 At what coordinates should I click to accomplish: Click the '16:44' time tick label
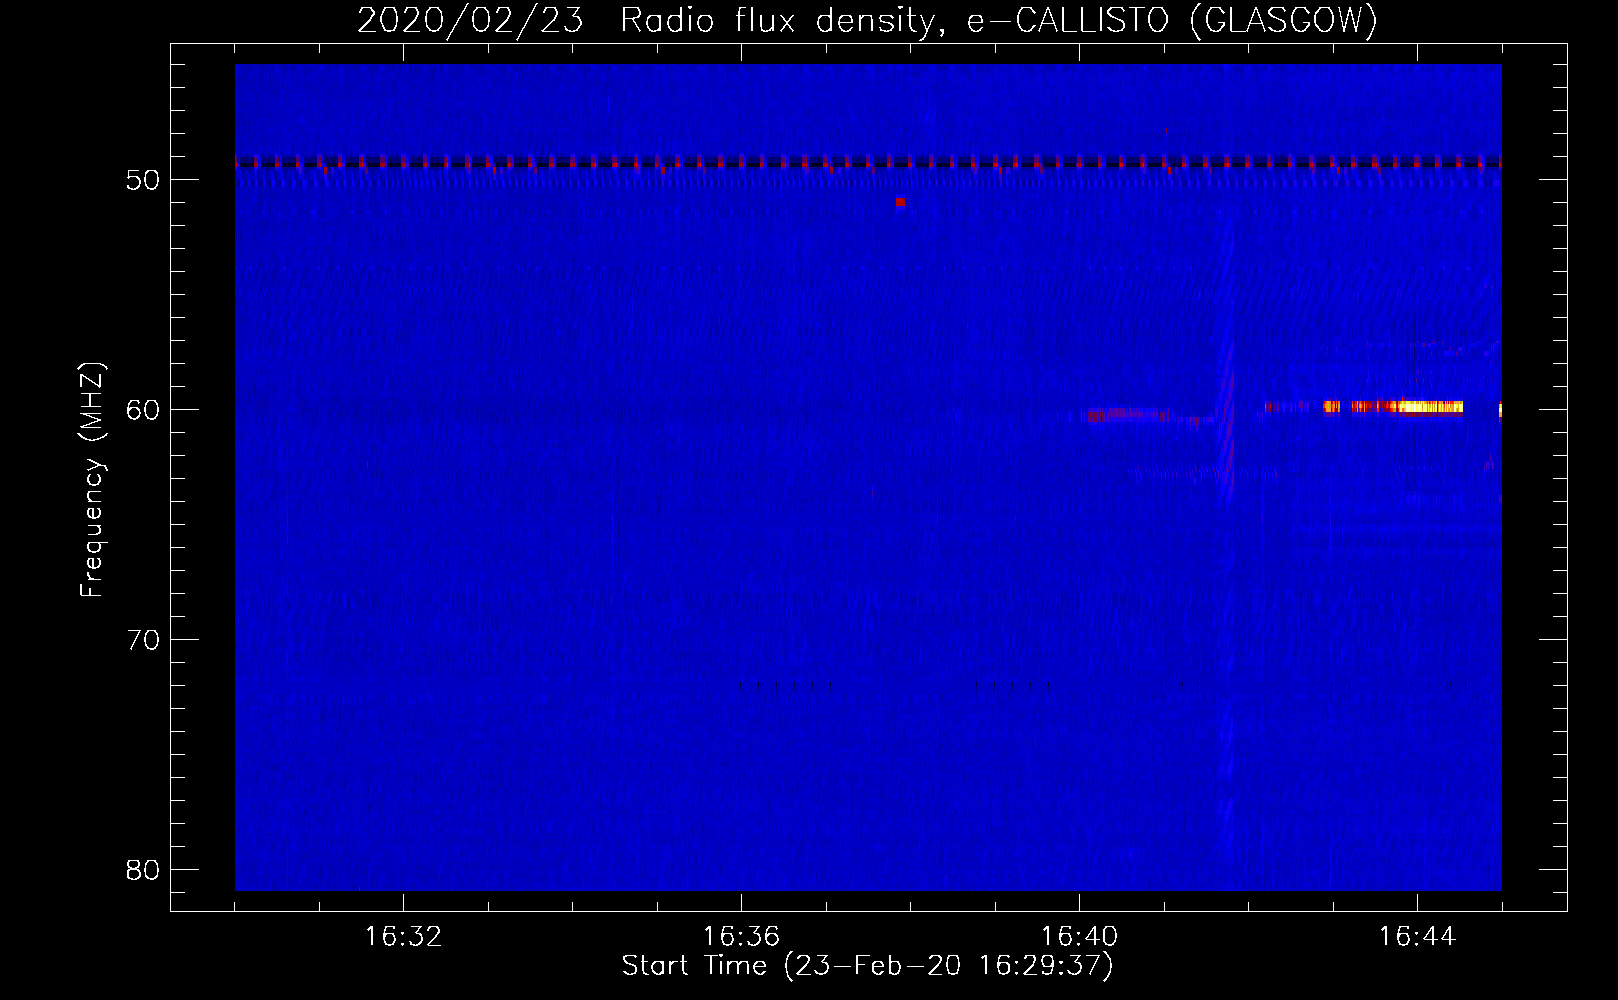pyautogui.click(x=1417, y=937)
